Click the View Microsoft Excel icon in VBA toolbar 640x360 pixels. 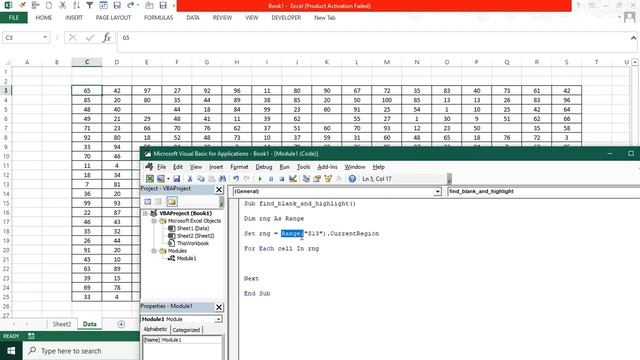[150, 179]
